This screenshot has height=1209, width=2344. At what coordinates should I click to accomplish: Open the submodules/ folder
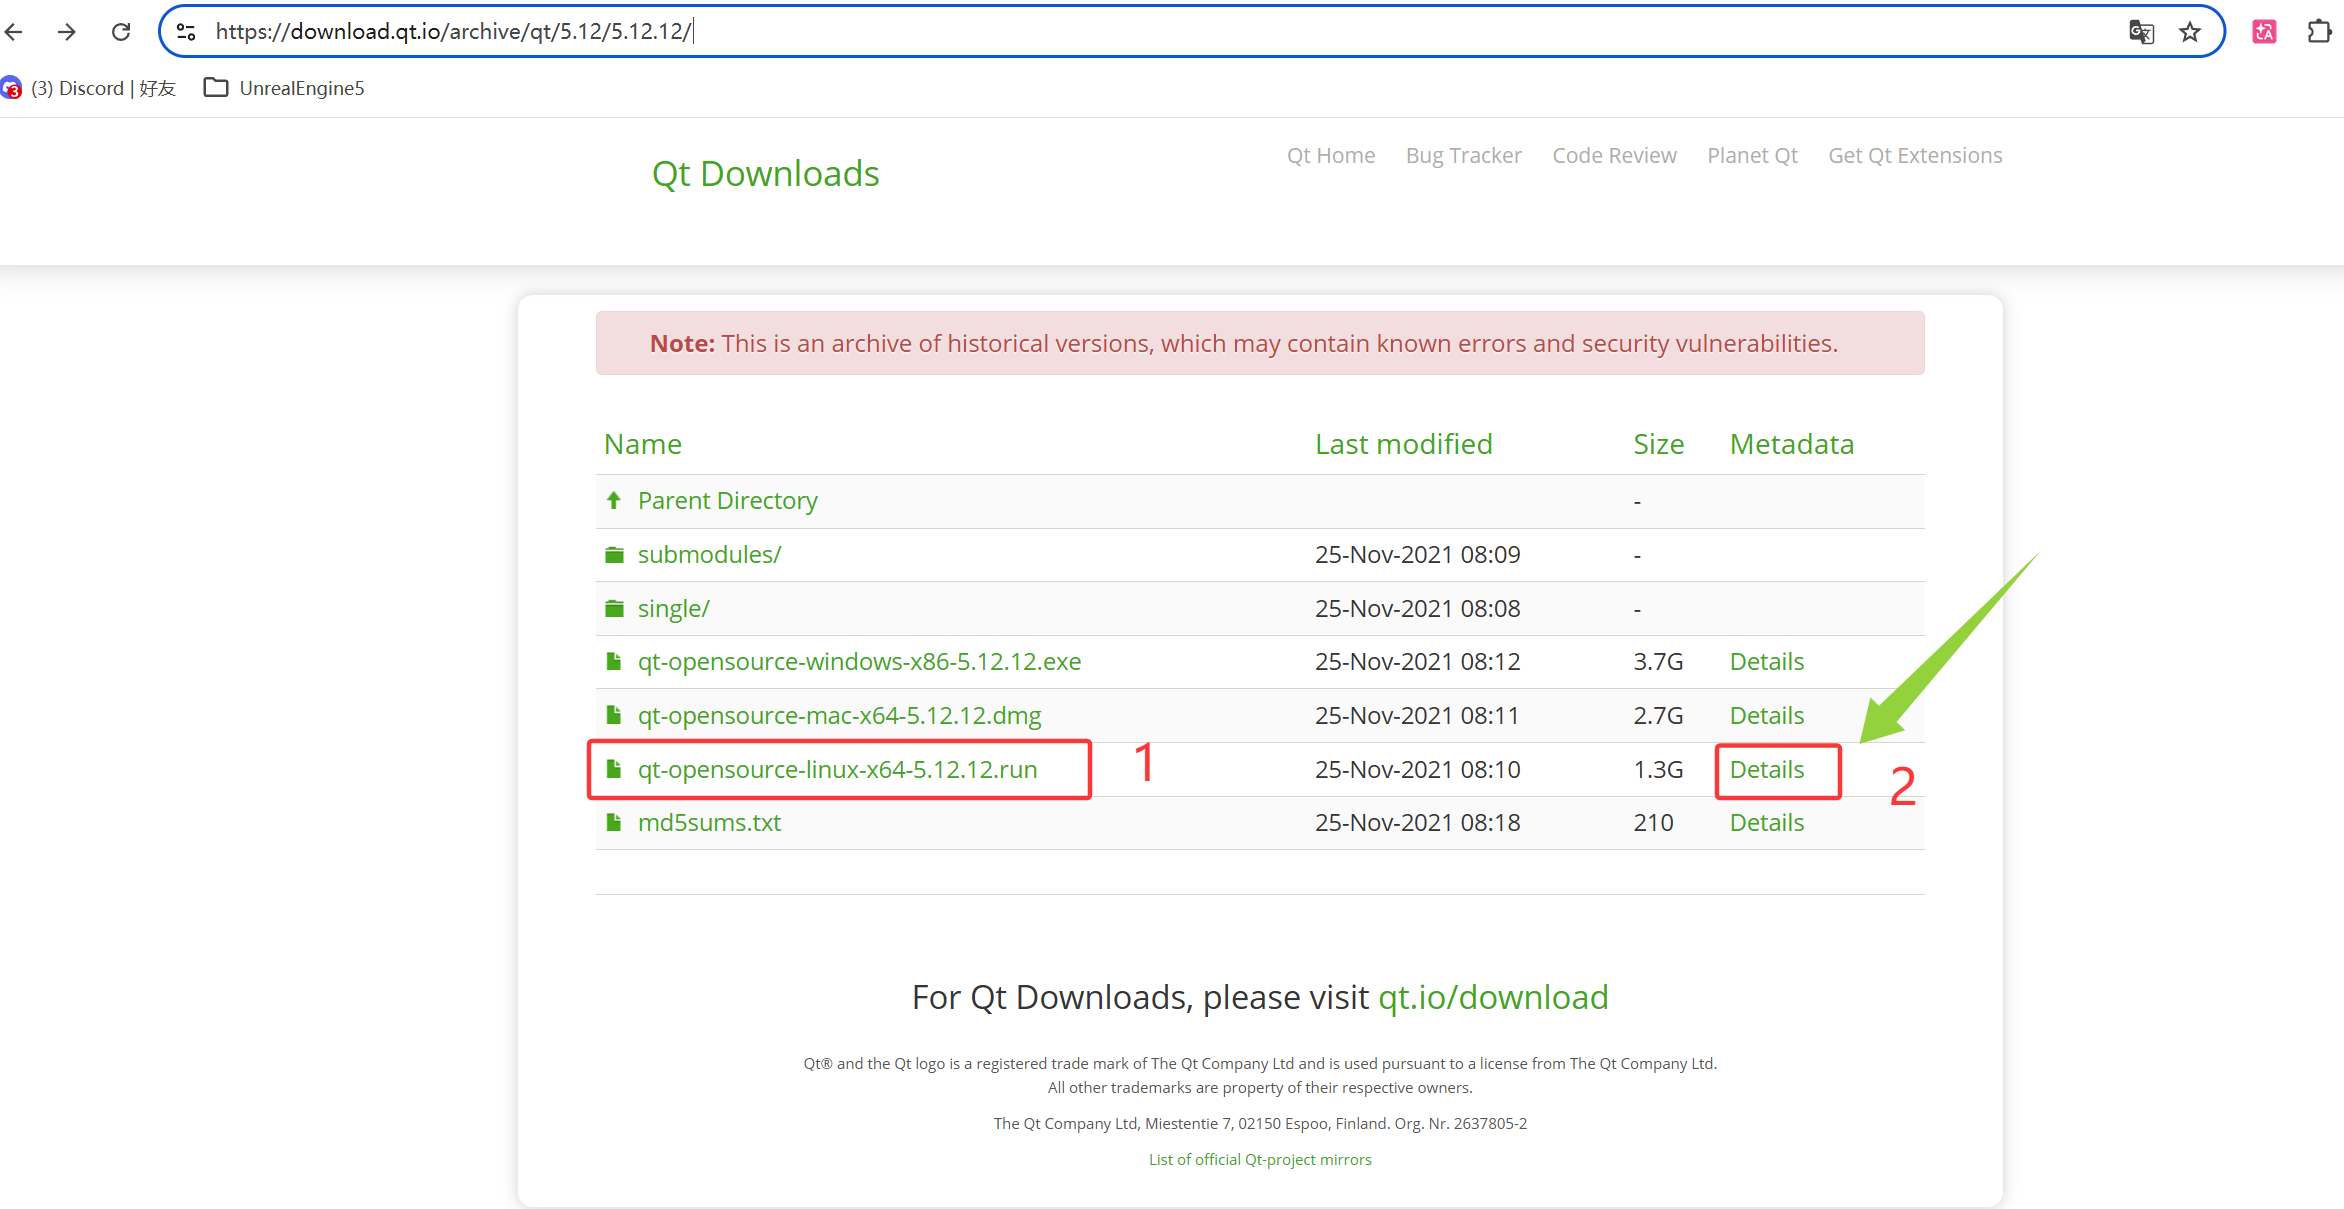(709, 554)
